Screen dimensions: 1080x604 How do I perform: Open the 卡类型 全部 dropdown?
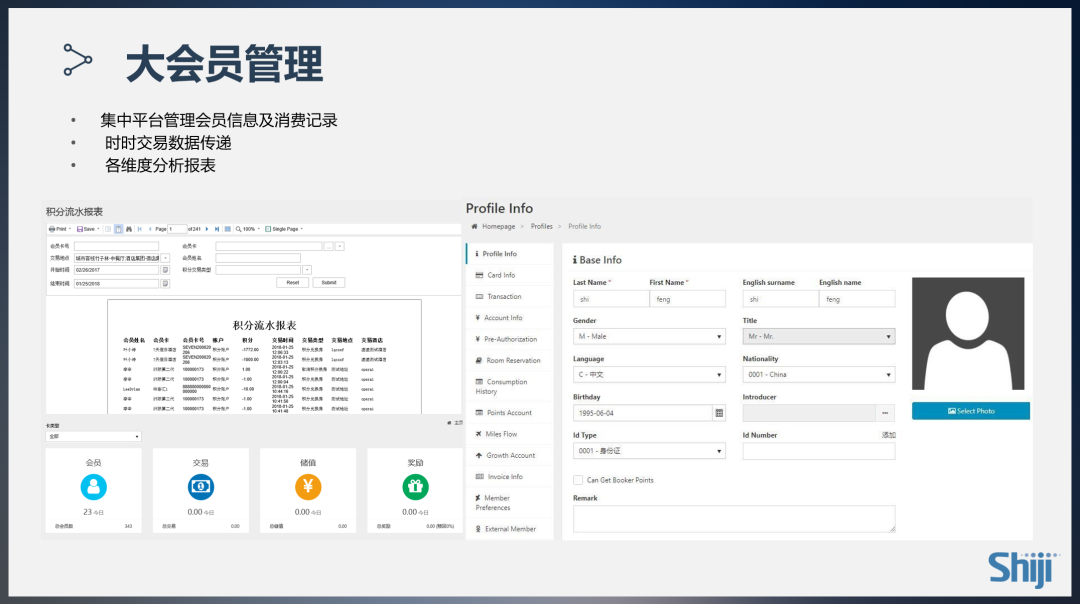click(94, 436)
